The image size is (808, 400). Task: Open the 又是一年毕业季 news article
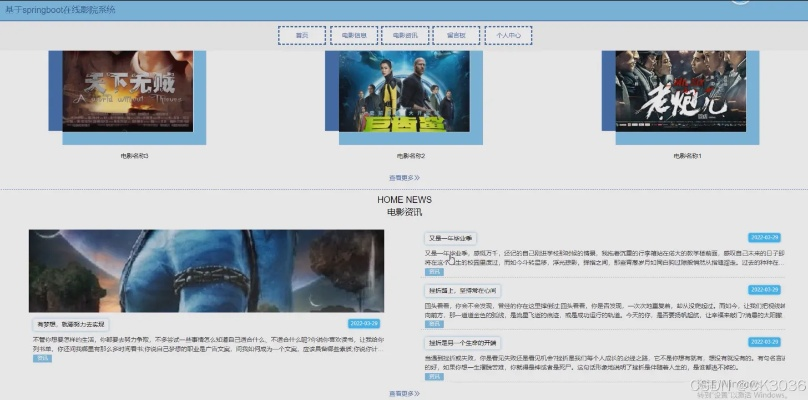[447, 238]
